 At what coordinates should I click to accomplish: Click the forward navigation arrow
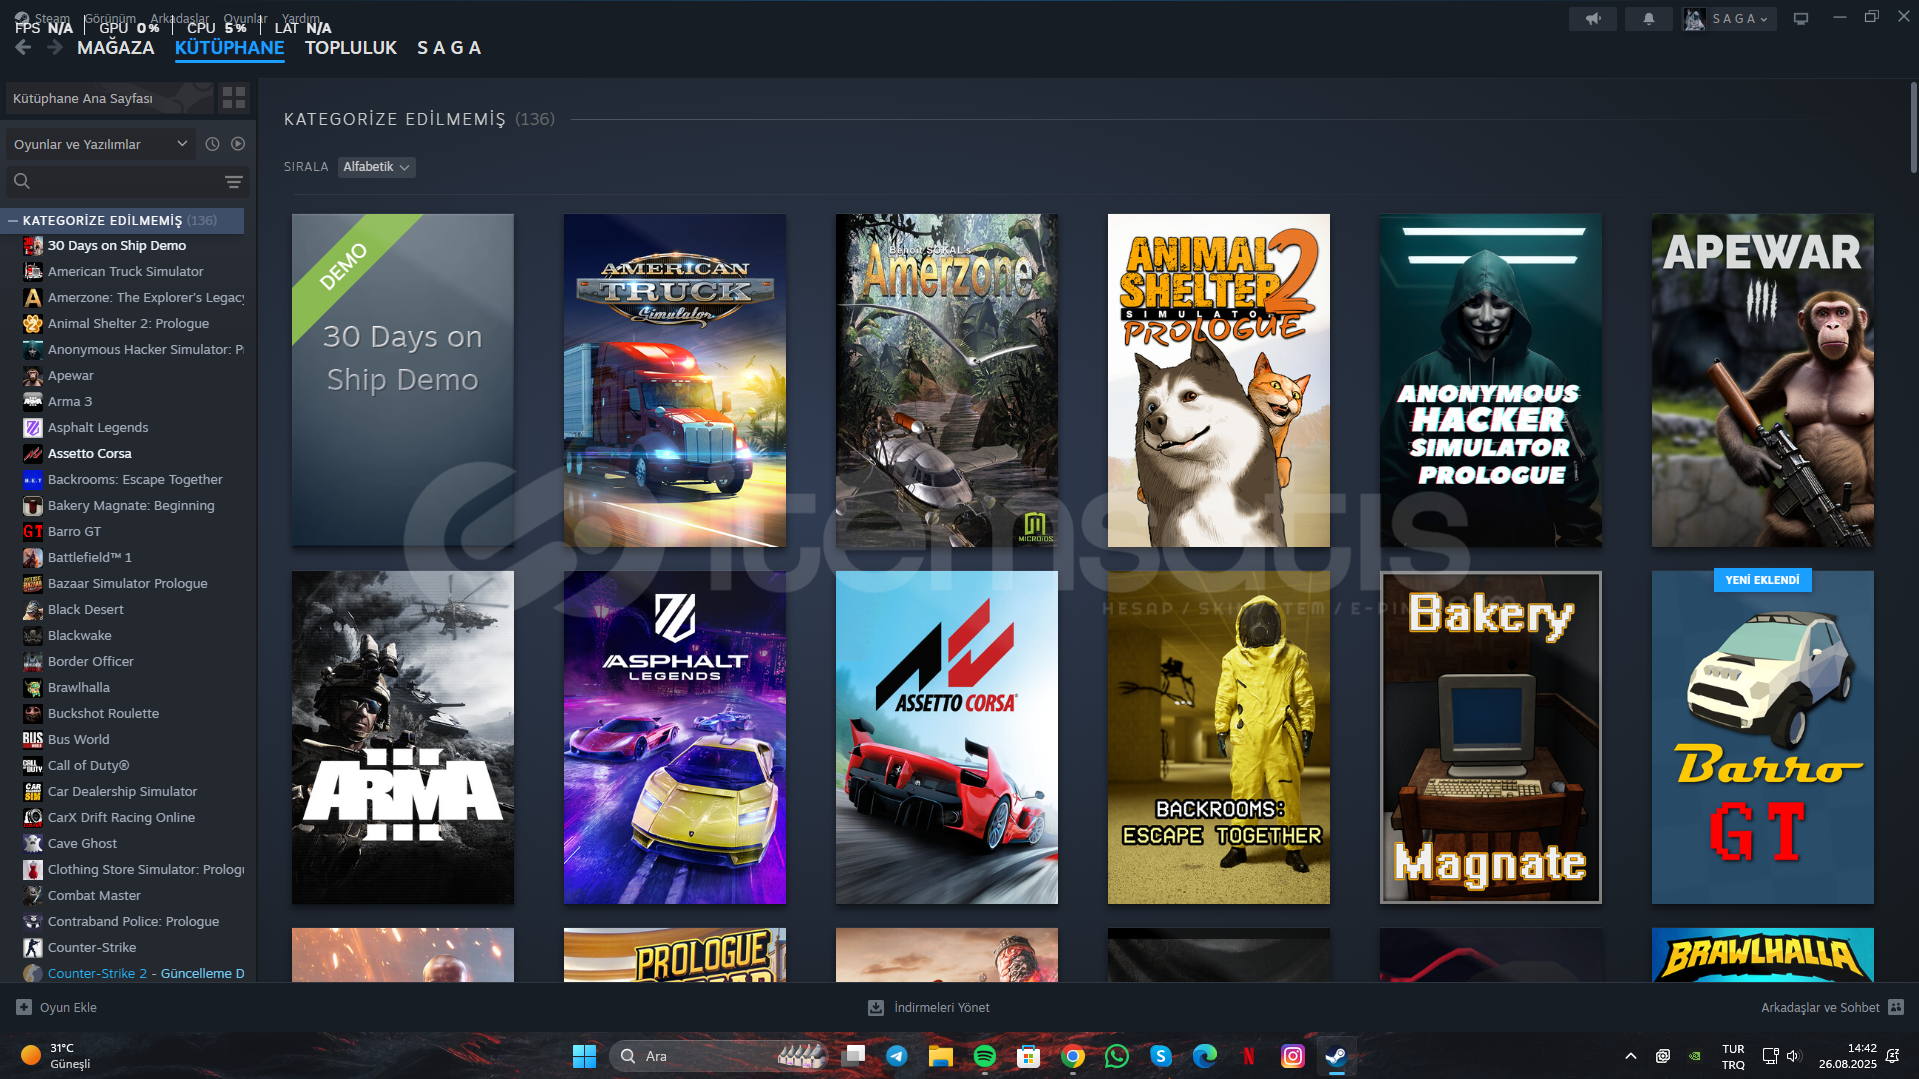(55, 48)
